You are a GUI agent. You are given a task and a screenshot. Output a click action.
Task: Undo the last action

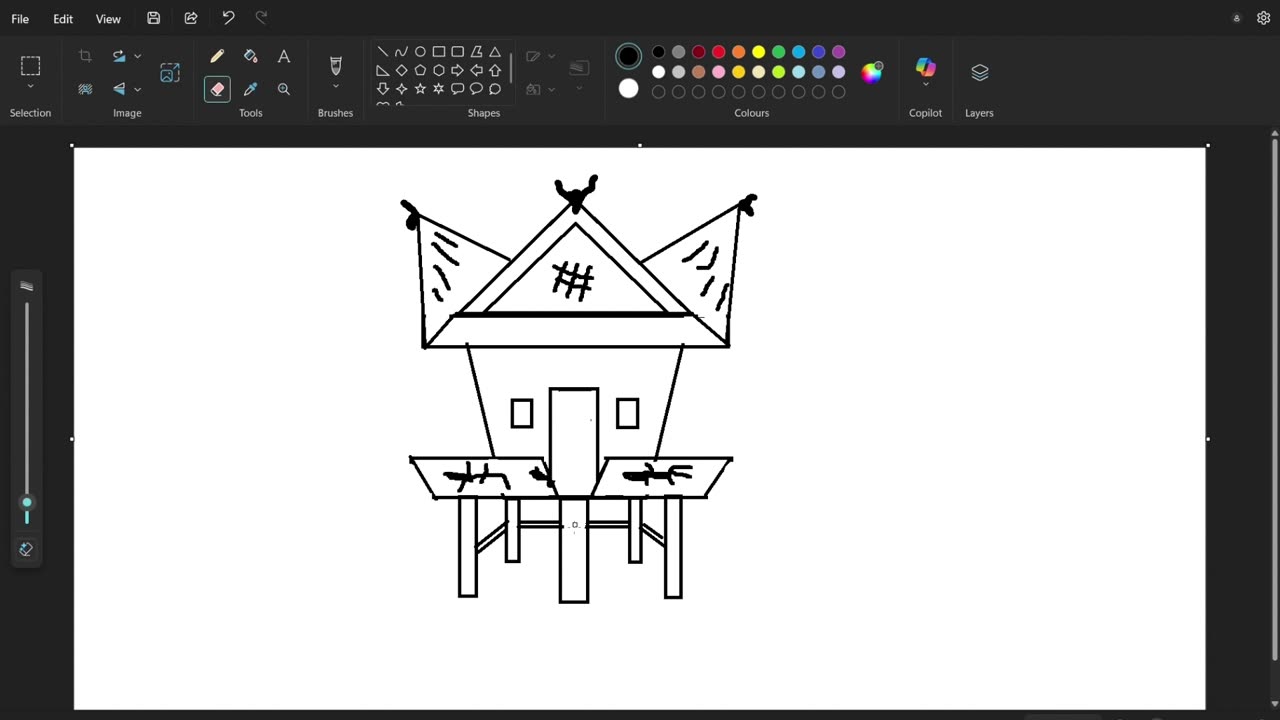pos(228,18)
